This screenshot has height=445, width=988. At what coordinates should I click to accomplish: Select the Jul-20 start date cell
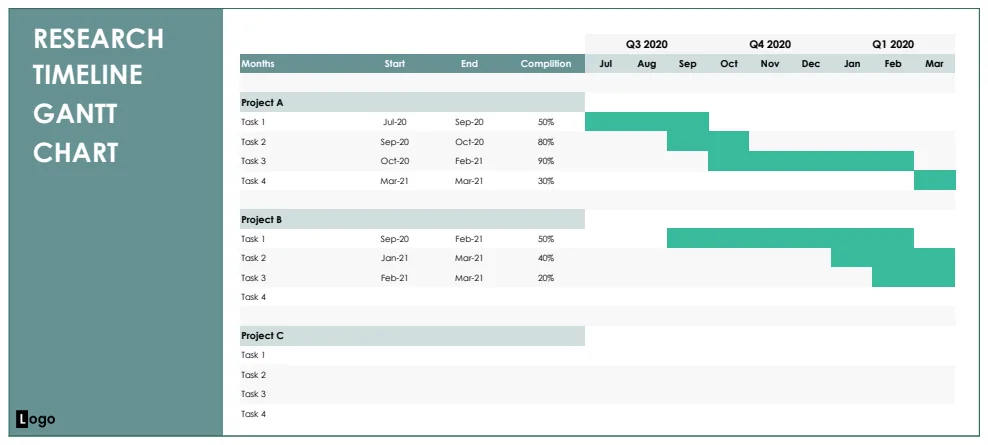tap(394, 122)
